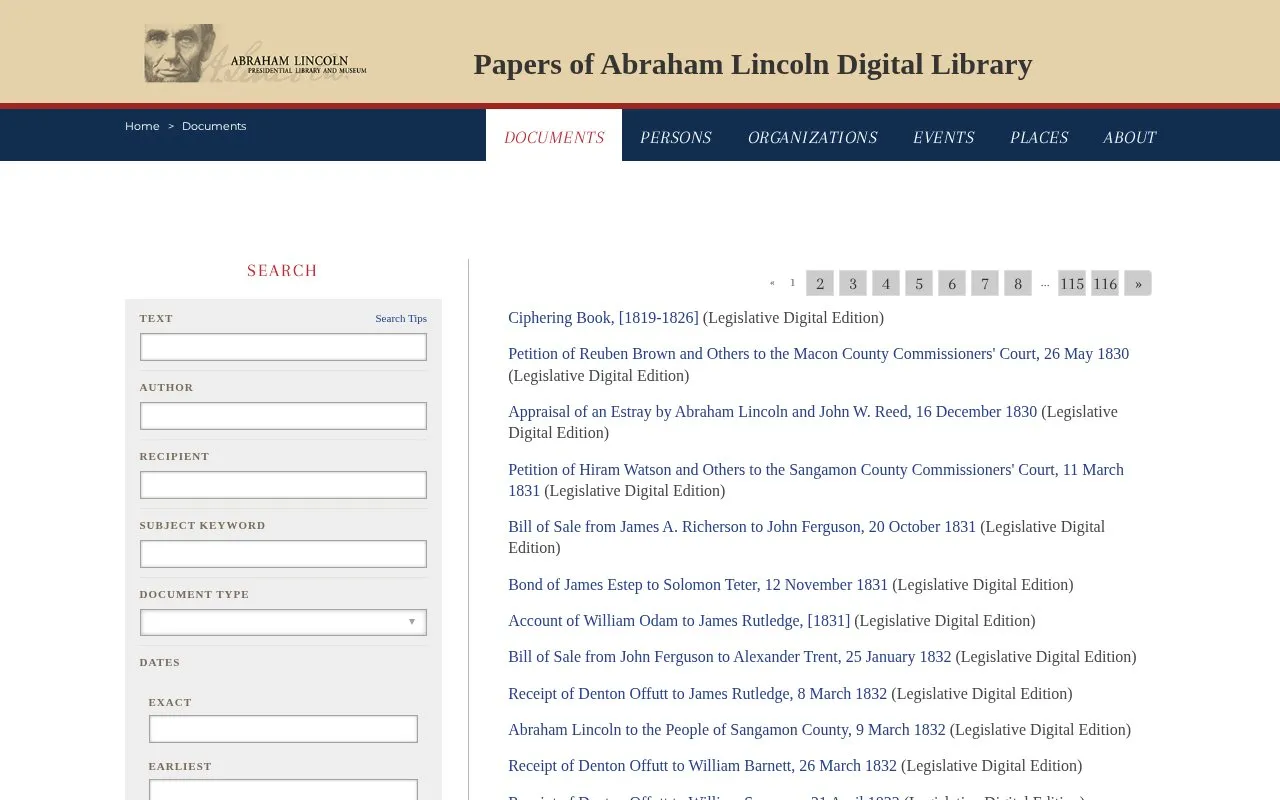1280x800 pixels.
Task: Go to results page 7
Action: tap(985, 283)
